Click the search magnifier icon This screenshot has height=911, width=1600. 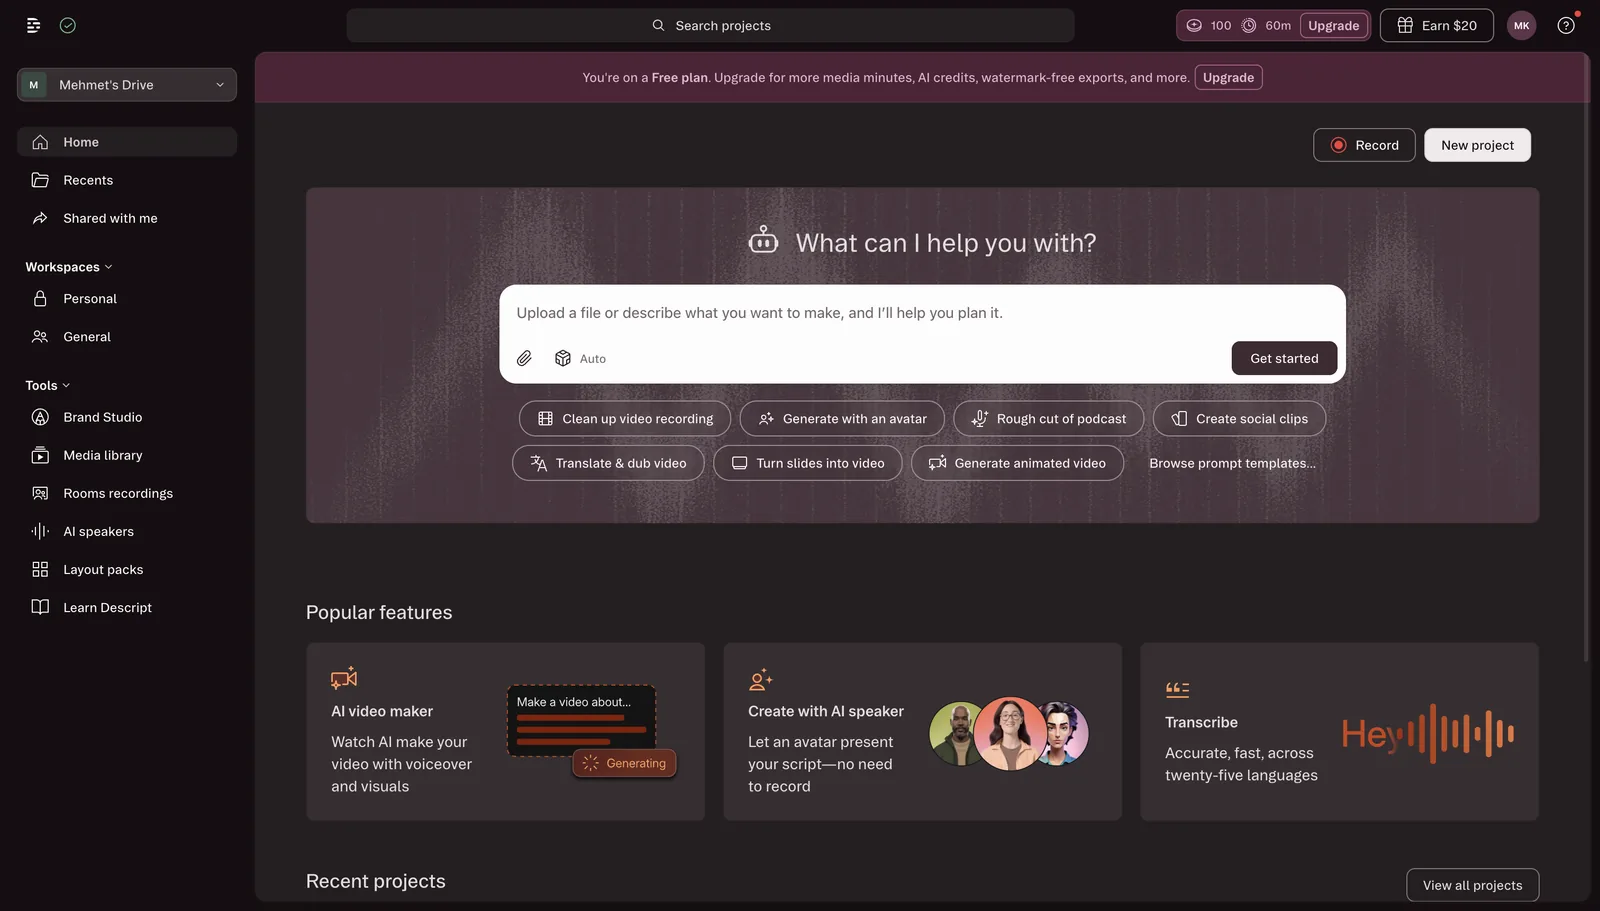[658, 25]
